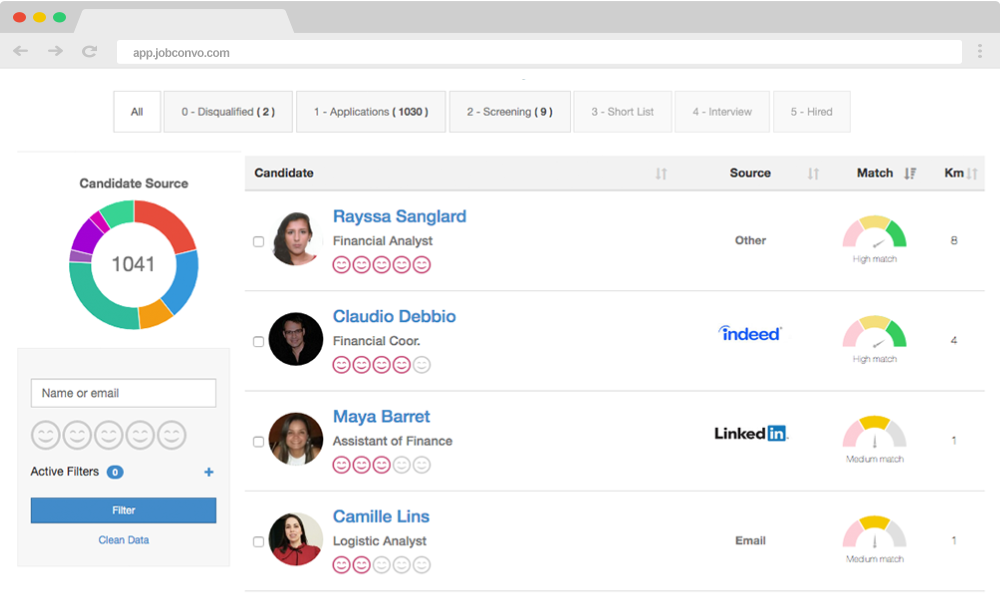Tick the checkbox beside Maya Barret
This screenshot has width=1000, height=600.
click(258, 440)
